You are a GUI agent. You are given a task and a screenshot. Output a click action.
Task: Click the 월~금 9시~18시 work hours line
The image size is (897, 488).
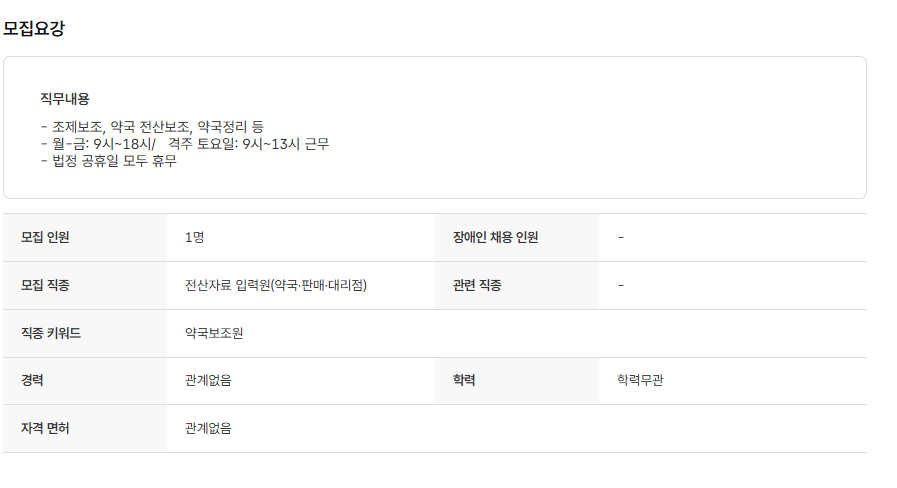click(x=184, y=144)
